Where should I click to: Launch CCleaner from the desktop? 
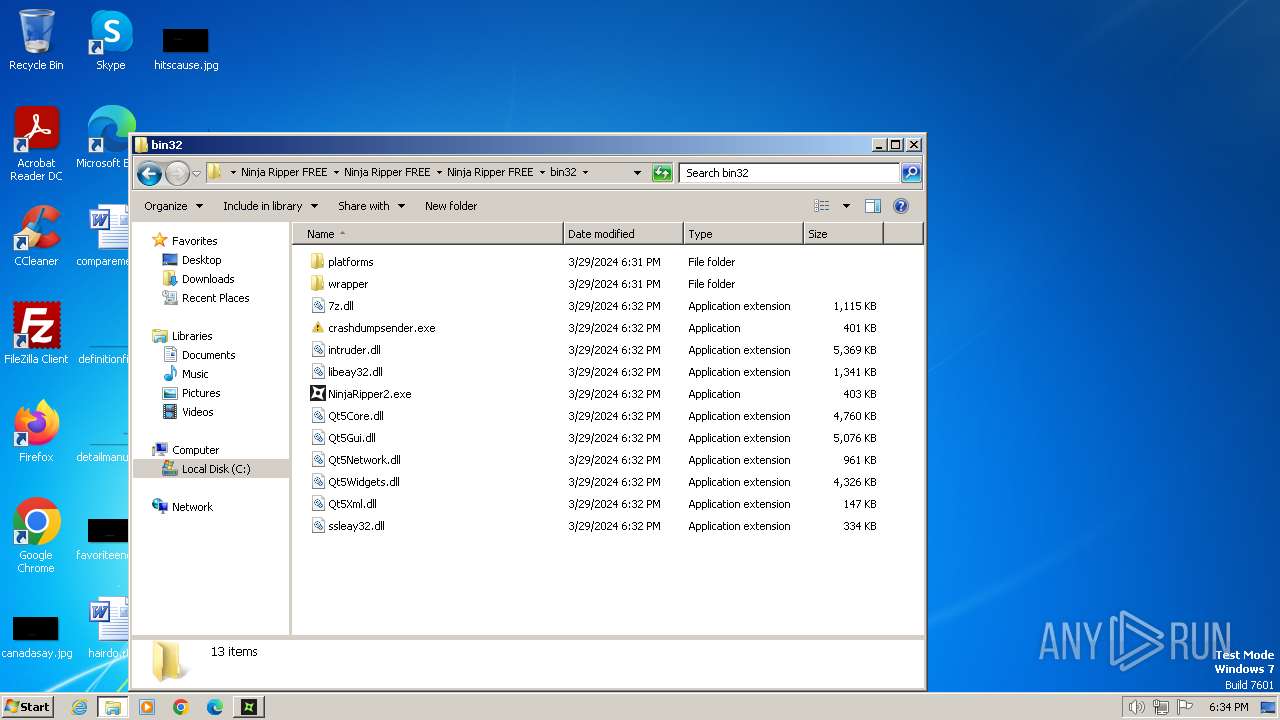click(x=36, y=236)
